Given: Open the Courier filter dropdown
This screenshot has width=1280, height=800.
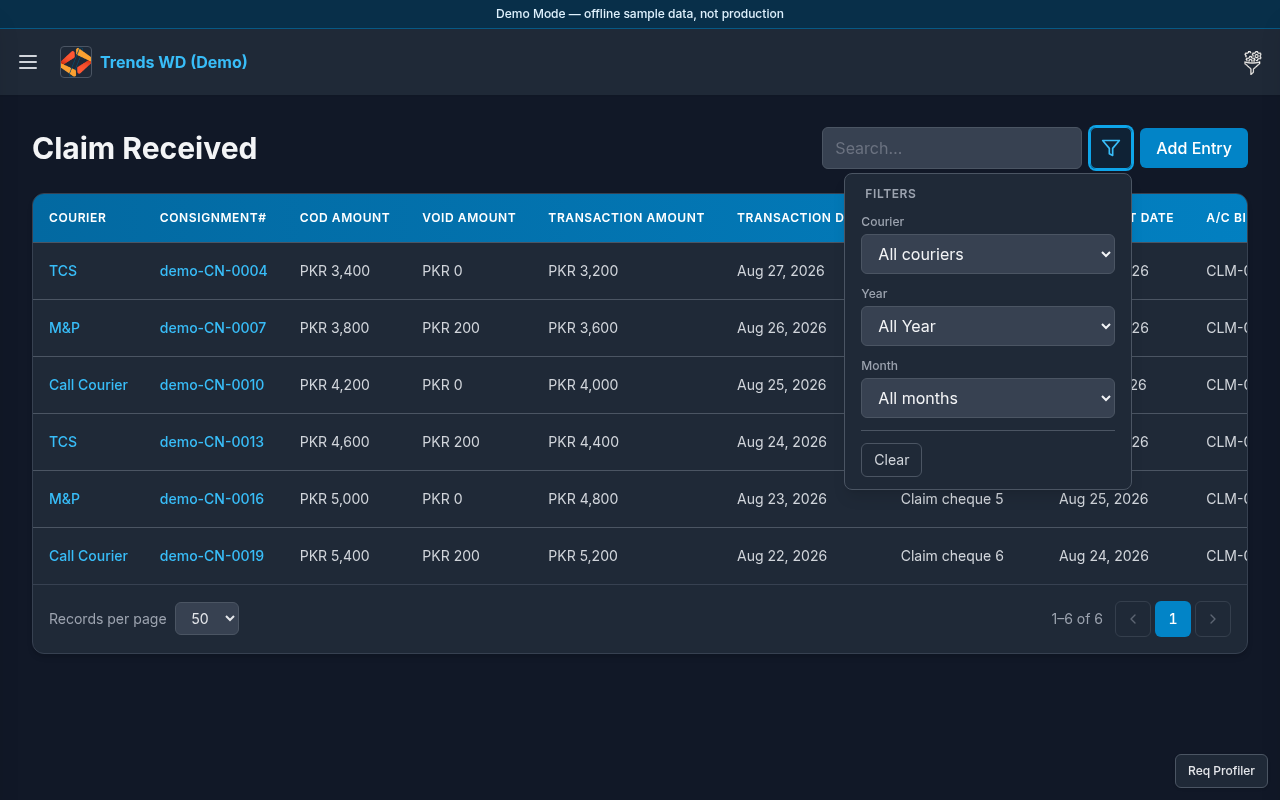Looking at the screenshot, I should click(x=988, y=254).
